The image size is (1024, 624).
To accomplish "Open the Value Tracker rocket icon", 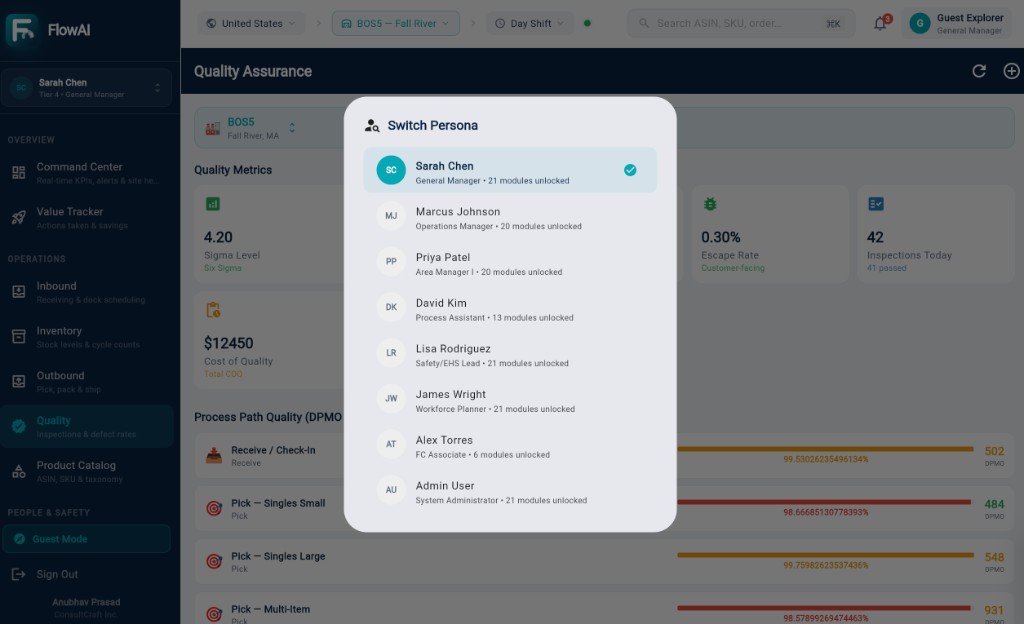I will pyautogui.click(x=18, y=217).
